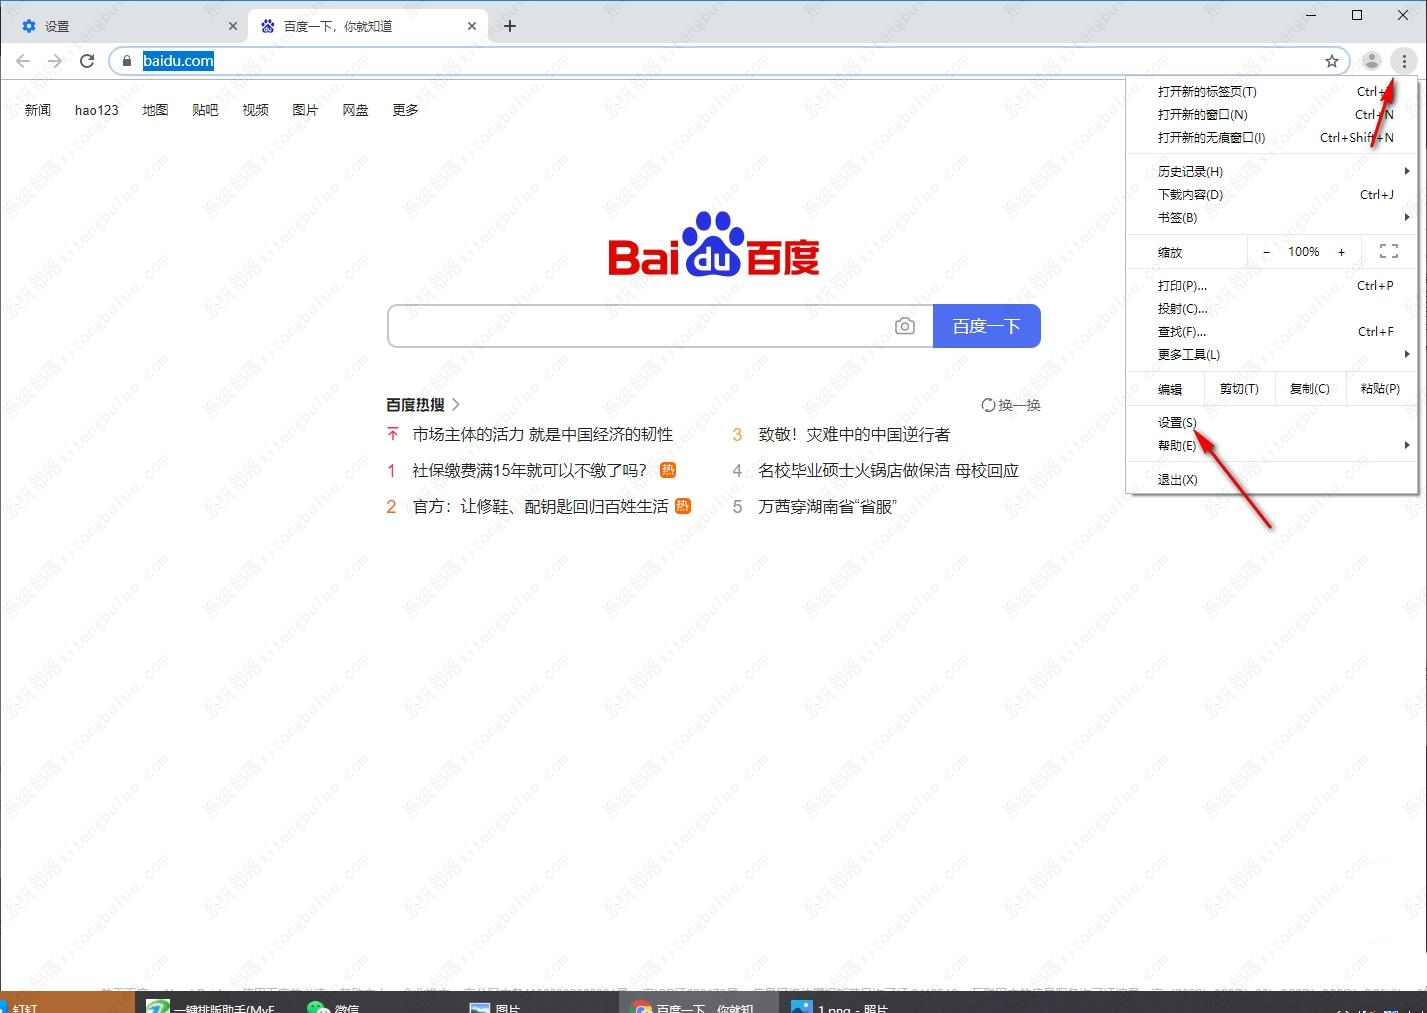Screen dimensions: 1427x1013
Task: Open 万茜穿湖南省"省服"
Action: pos(827,506)
